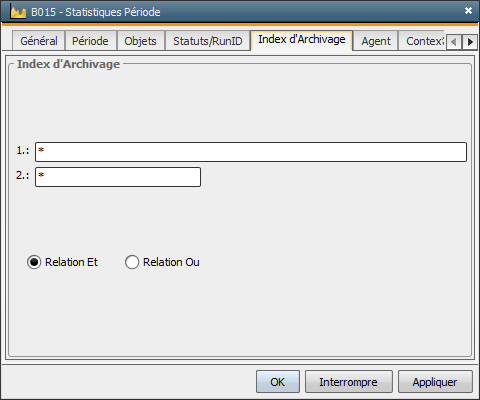This screenshot has width=480, height=400.
Task: Focus the archive index 2 field
Action: (118, 177)
